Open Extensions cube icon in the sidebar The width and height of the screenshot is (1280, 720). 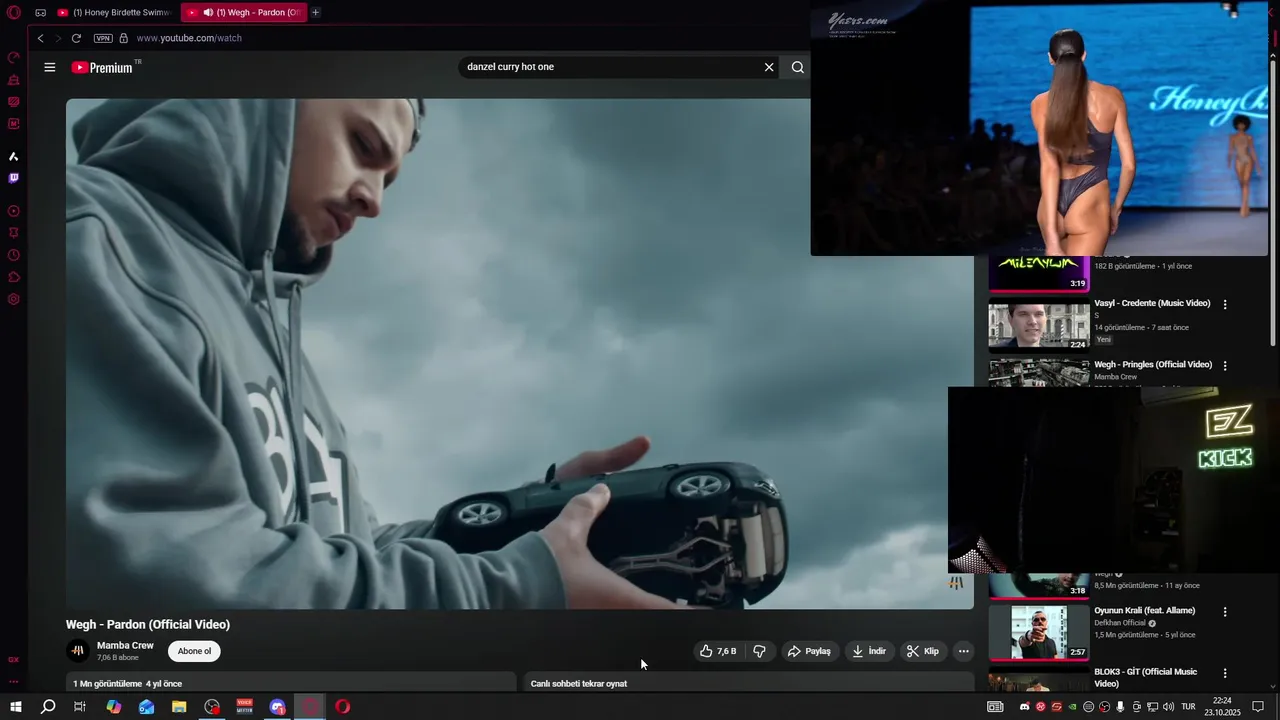[x=14, y=277]
